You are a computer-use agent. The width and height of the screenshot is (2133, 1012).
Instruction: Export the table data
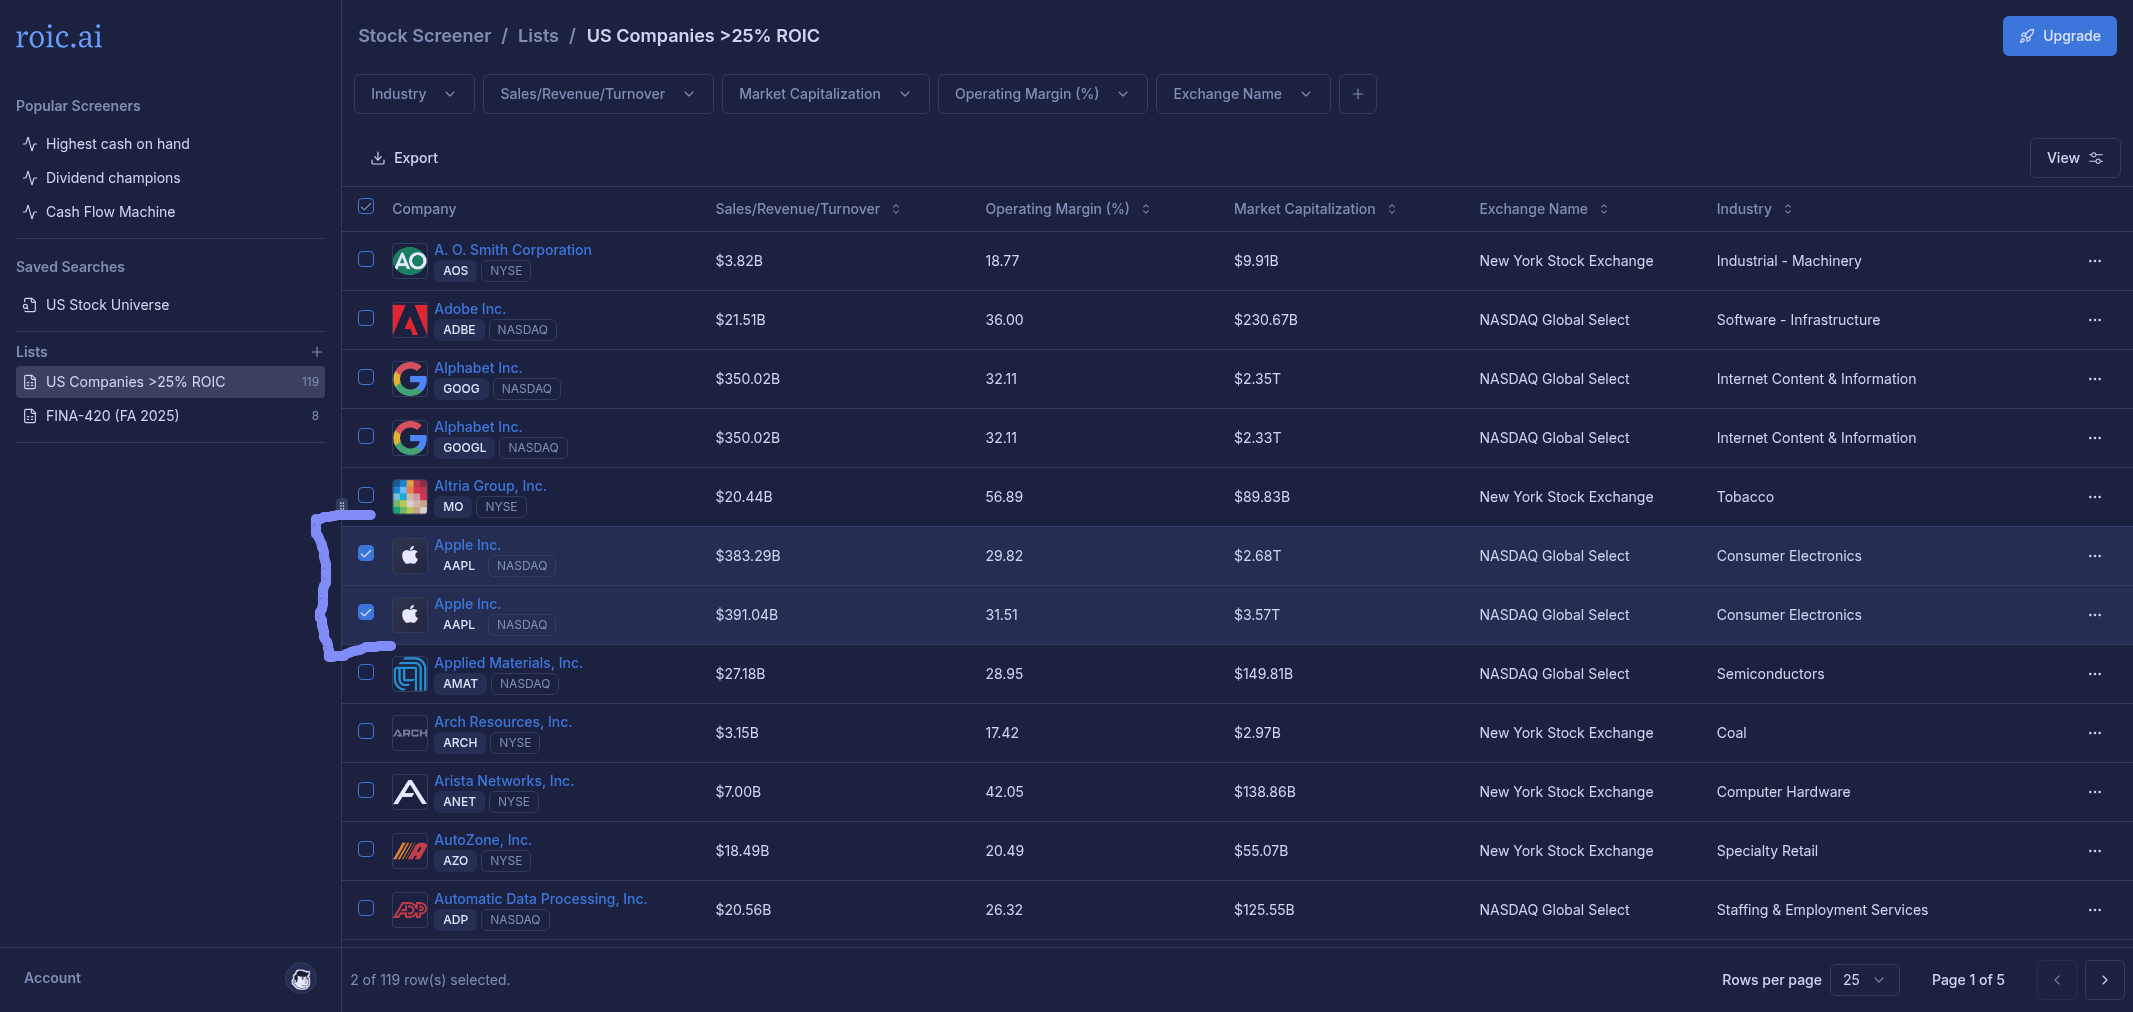point(404,158)
